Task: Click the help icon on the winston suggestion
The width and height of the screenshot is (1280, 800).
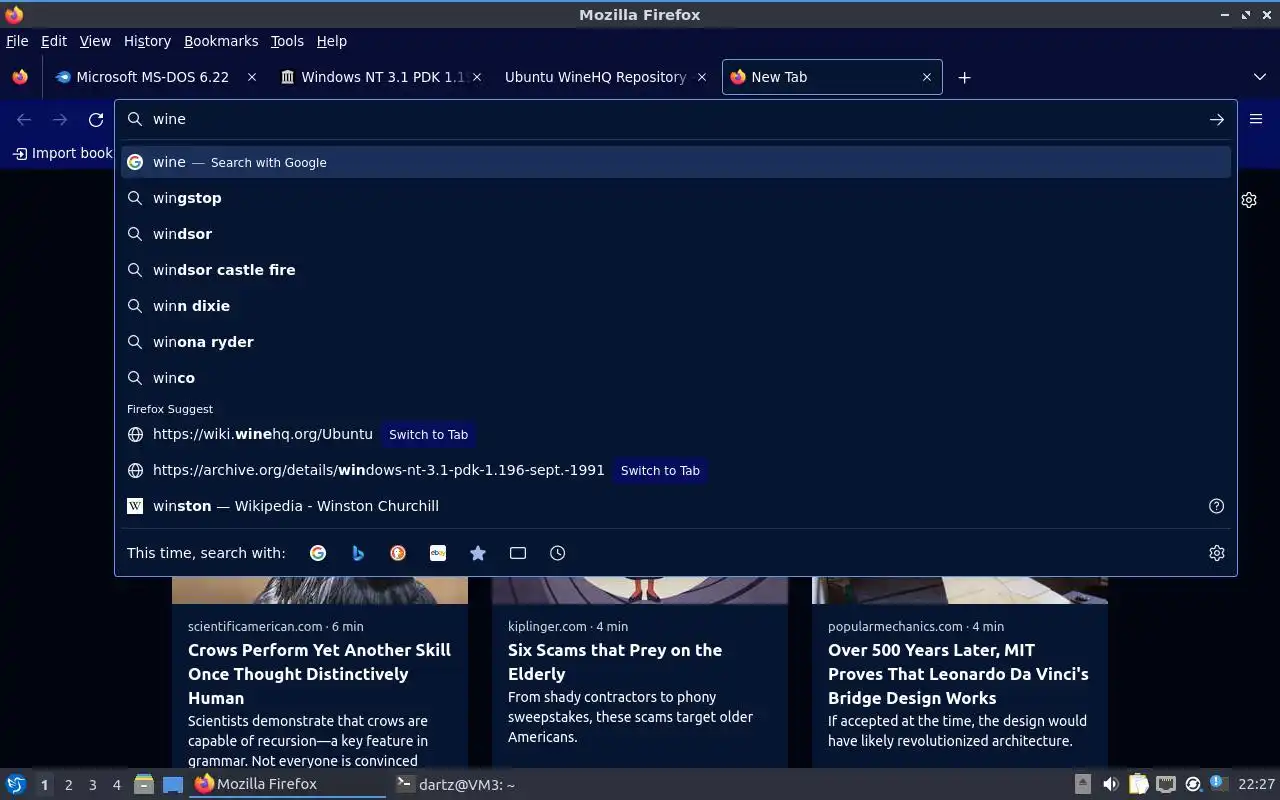Action: coord(1216,506)
